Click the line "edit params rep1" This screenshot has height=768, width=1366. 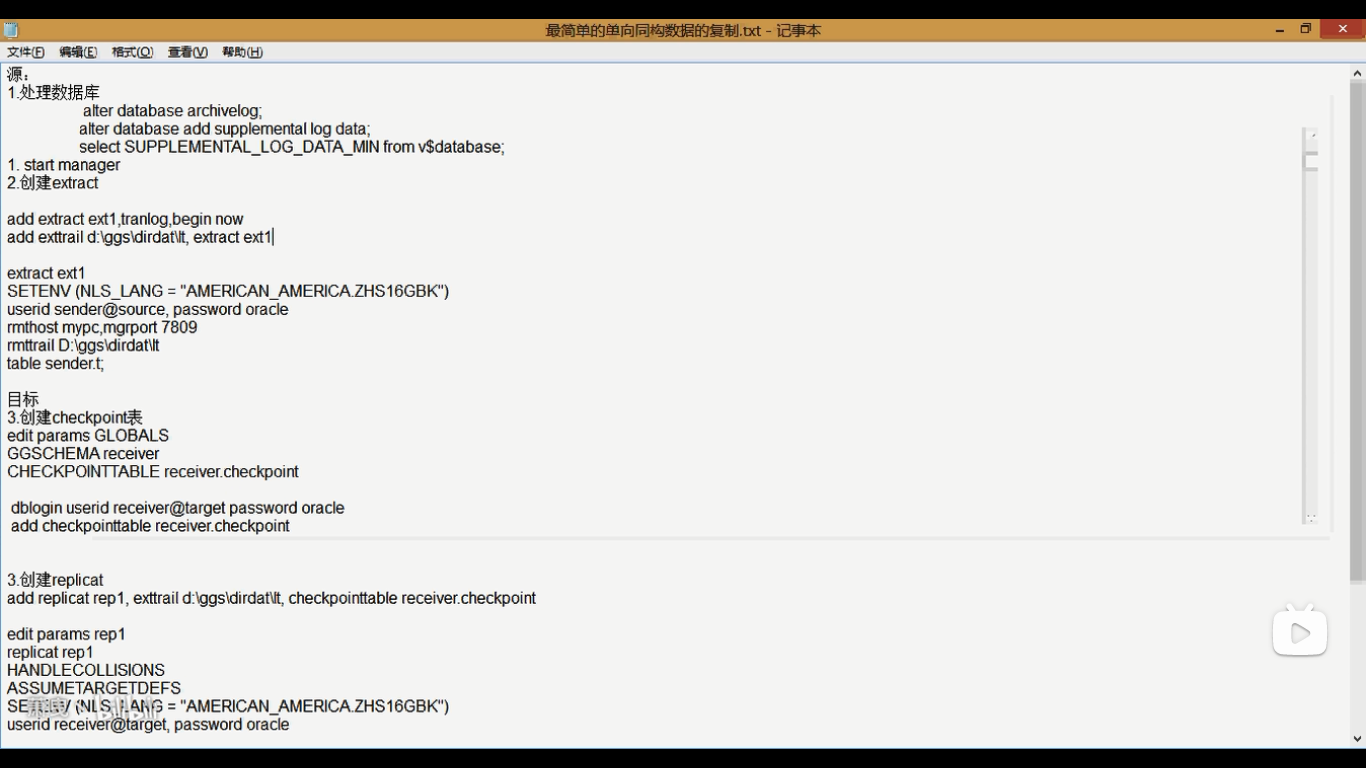(66, 633)
